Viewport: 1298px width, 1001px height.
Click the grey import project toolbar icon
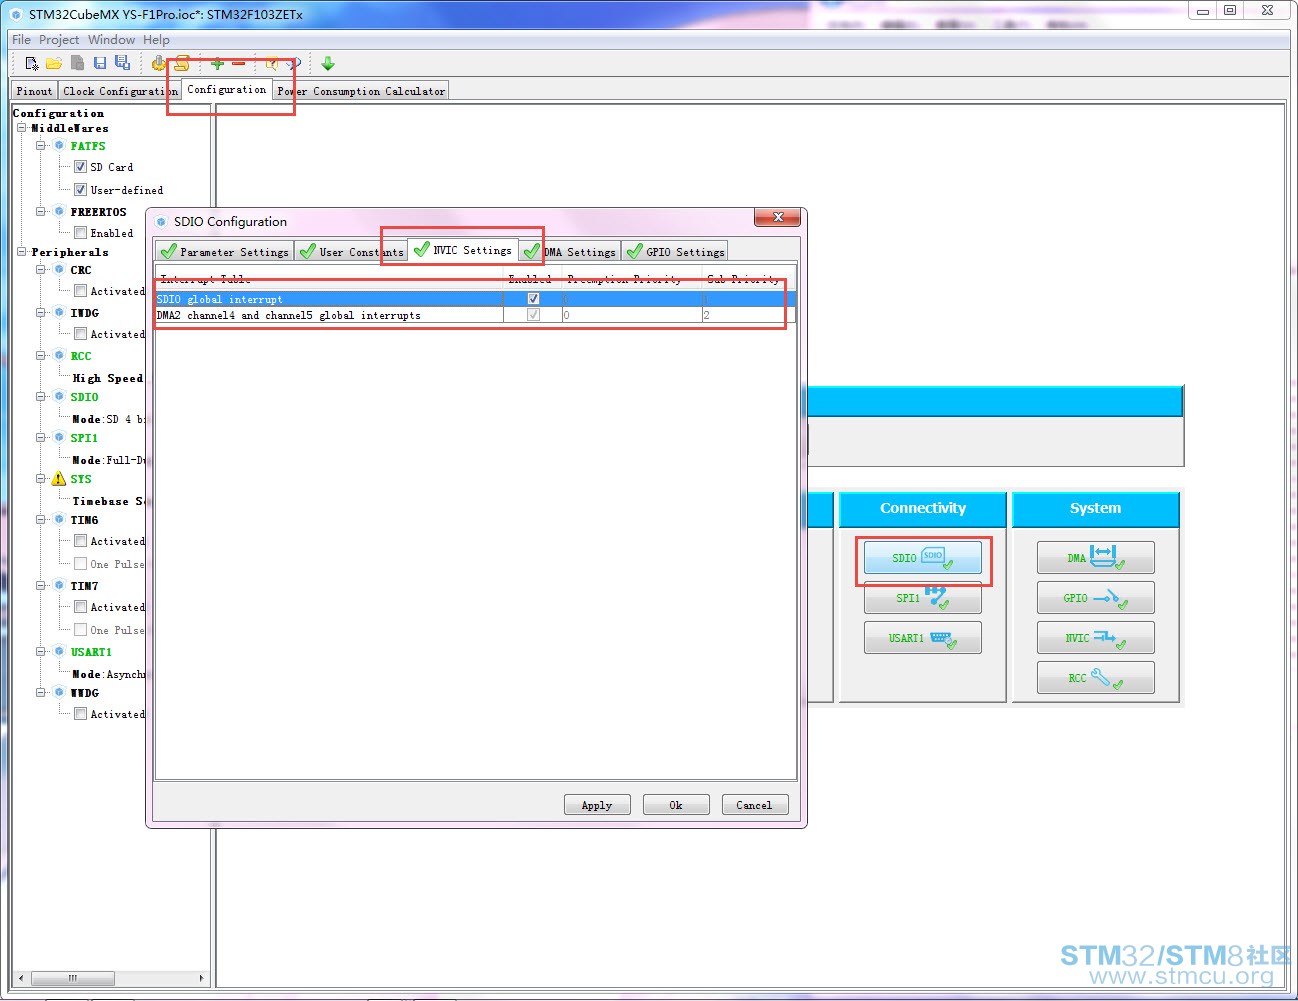click(77, 64)
